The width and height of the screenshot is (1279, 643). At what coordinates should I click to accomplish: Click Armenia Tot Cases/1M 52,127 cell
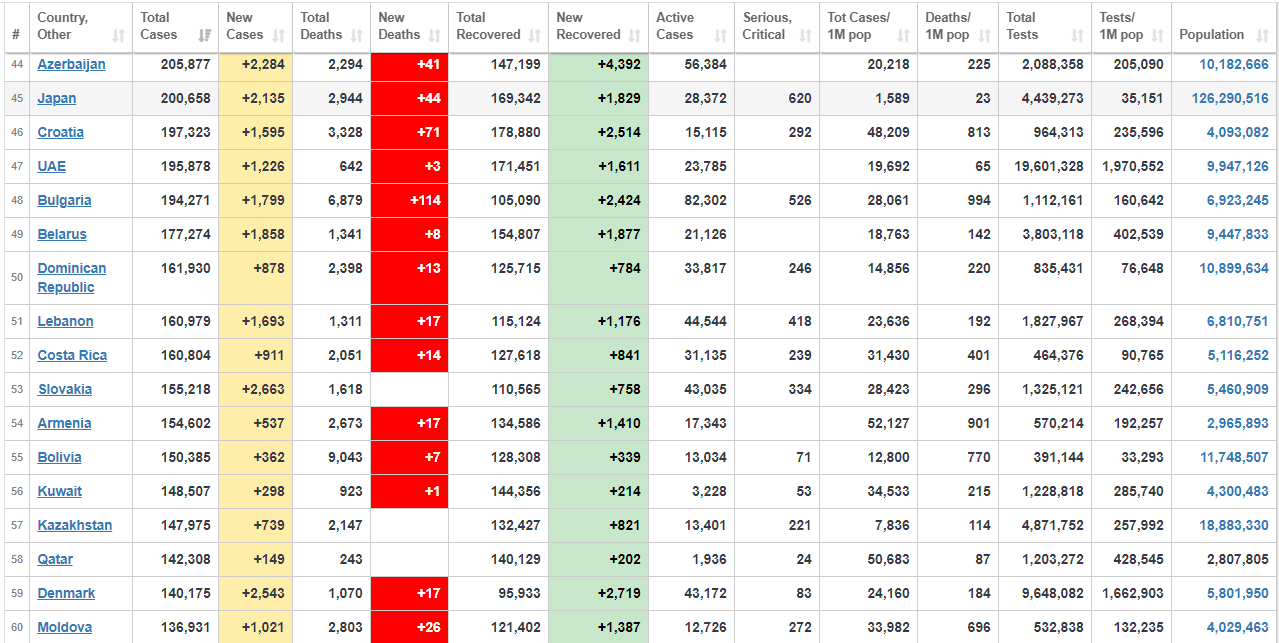(869, 423)
